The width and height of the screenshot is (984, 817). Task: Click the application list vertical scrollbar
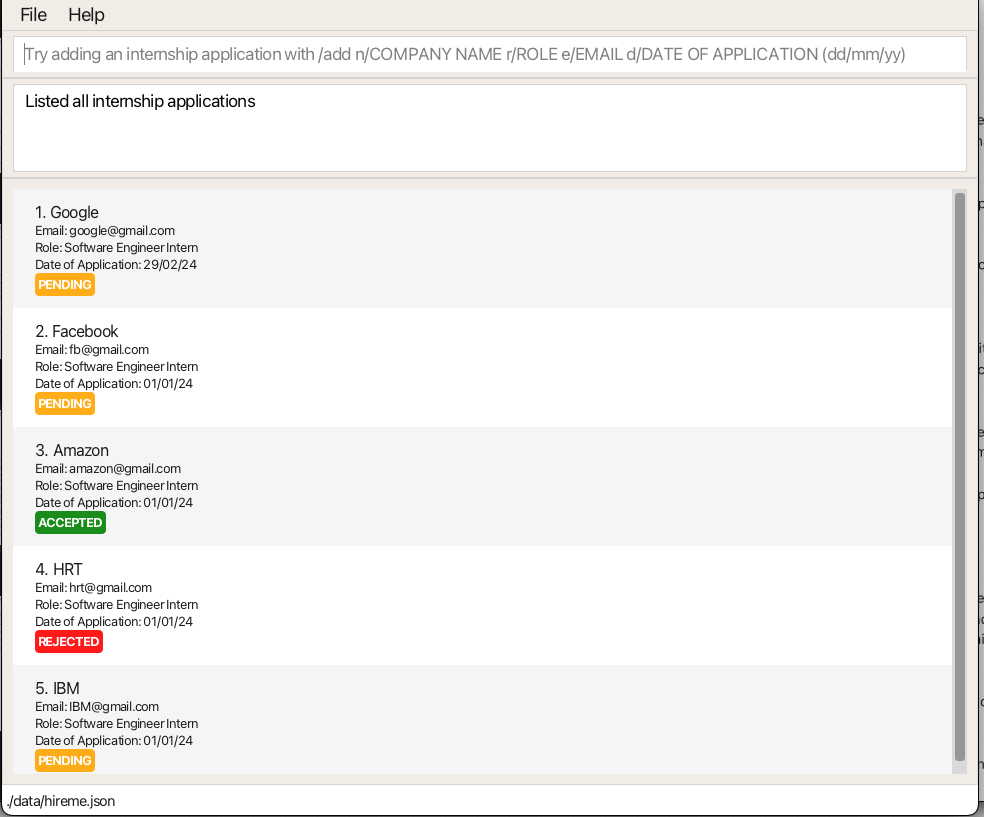[x=960, y=477]
